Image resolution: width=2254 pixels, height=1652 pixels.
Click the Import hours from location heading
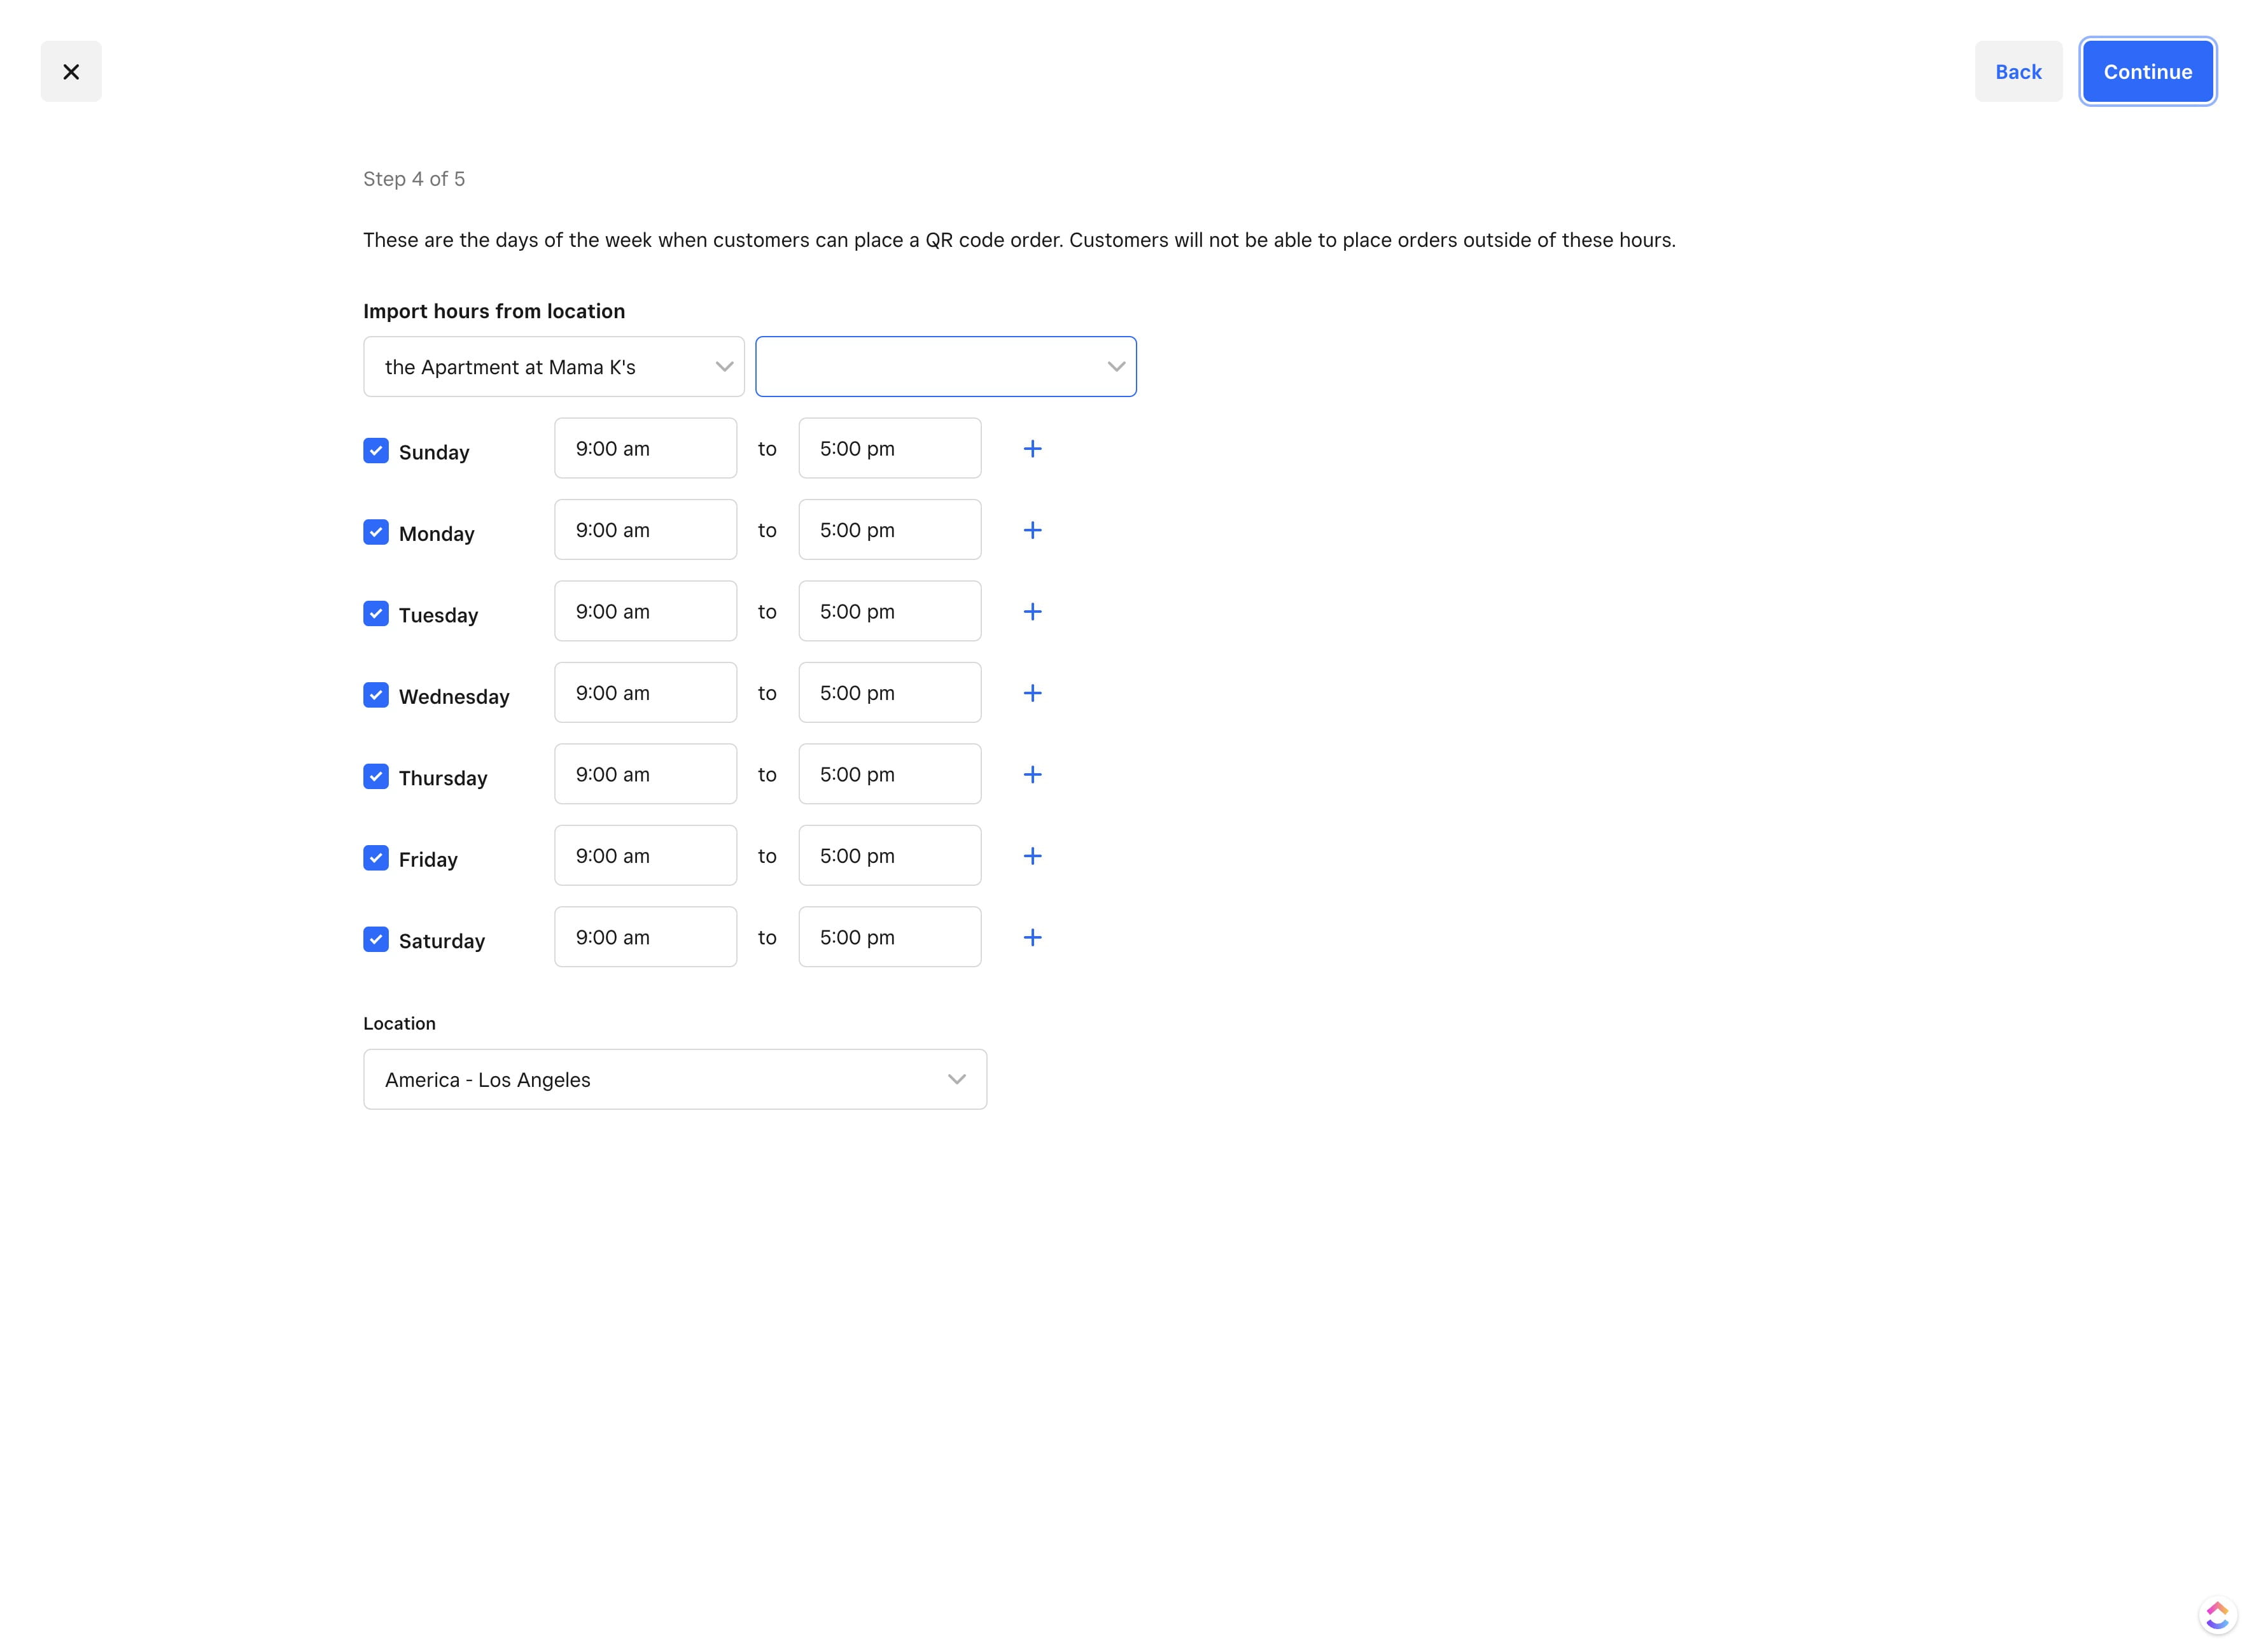point(493,311)
